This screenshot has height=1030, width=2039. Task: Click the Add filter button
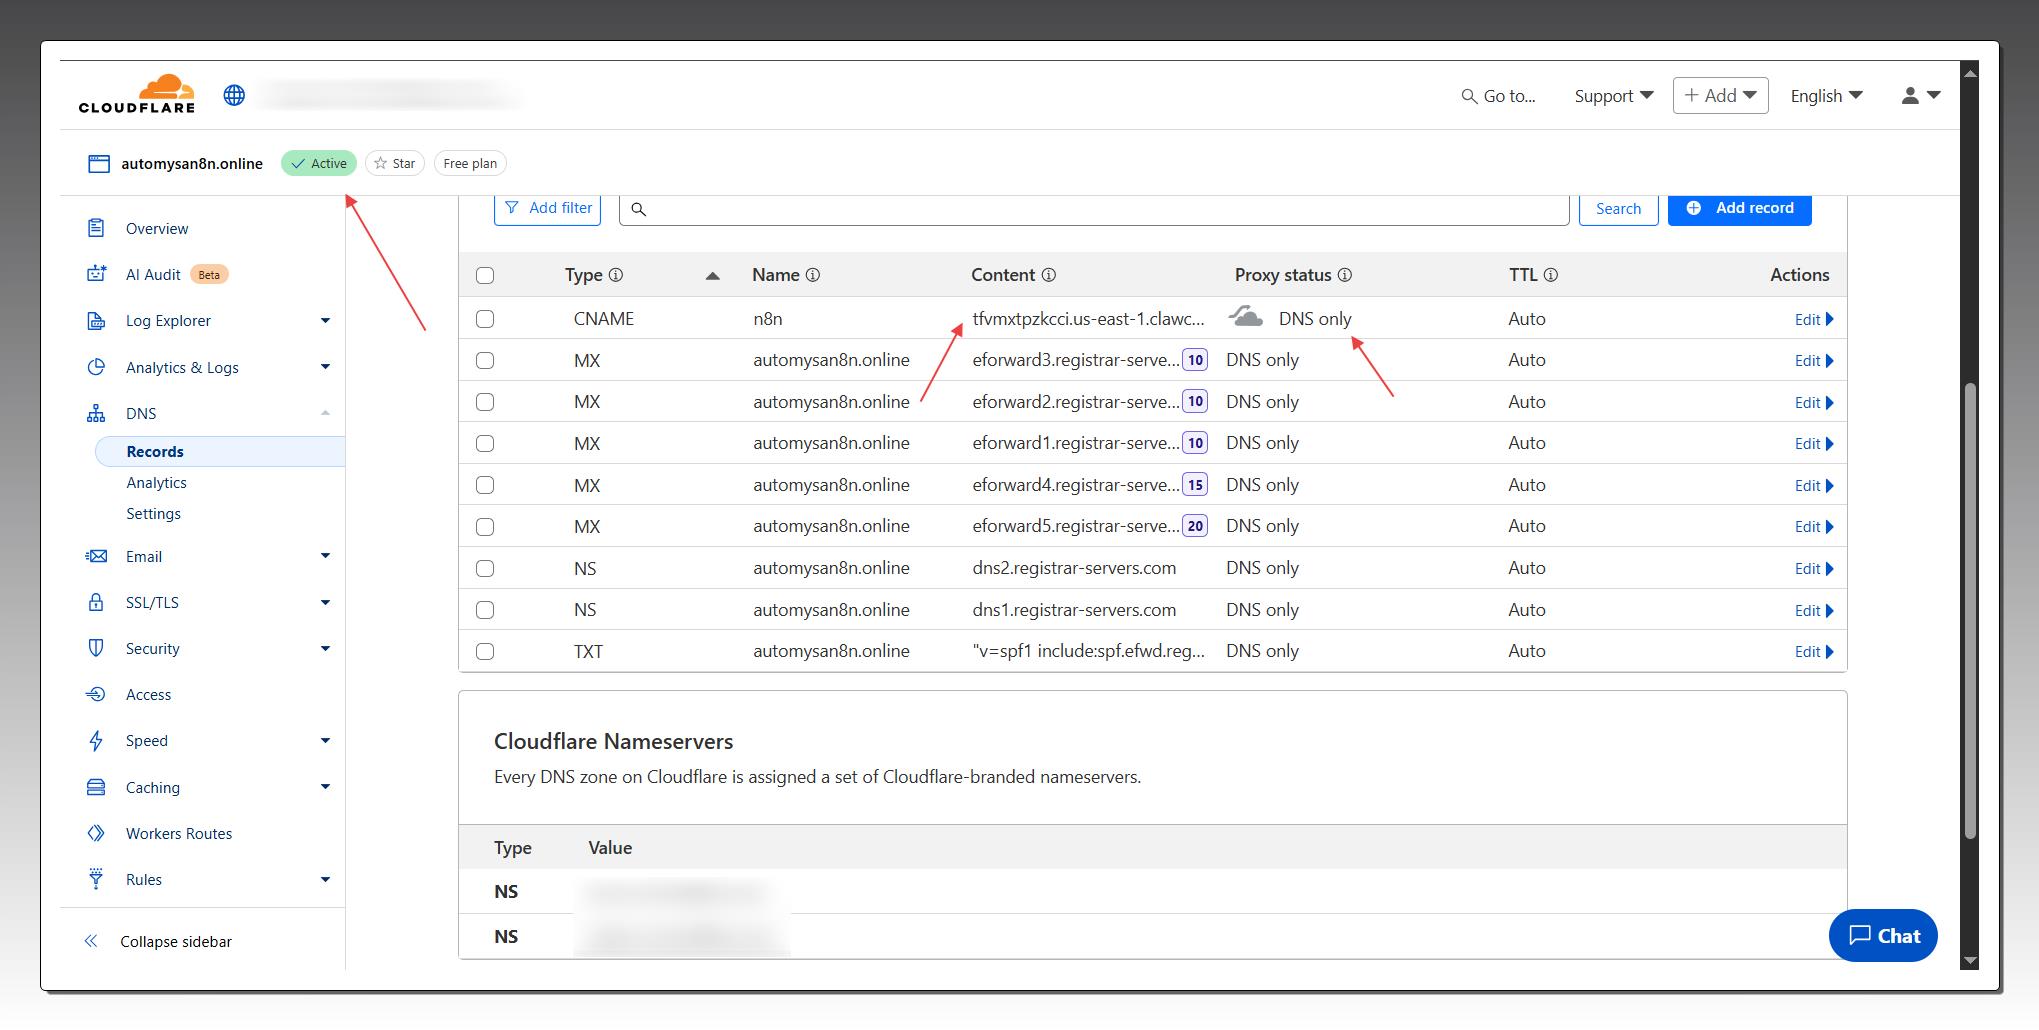click(x=547, y=208)
